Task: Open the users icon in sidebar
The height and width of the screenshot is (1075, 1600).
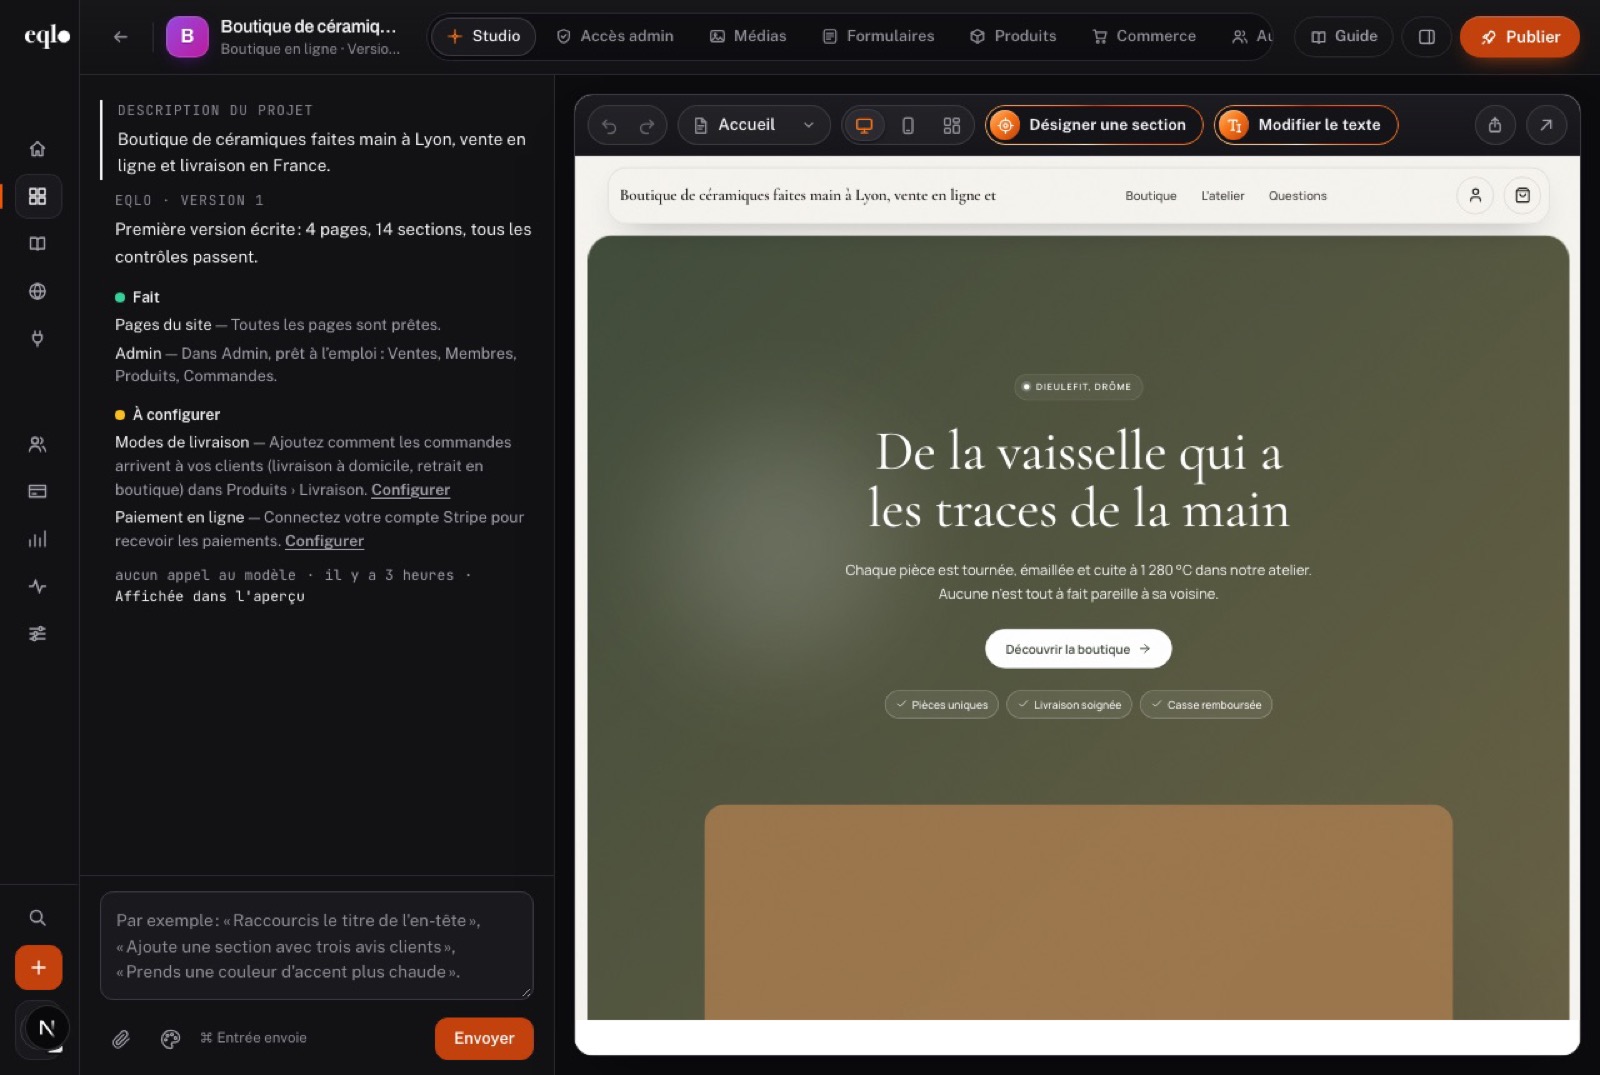Action: 37,444
